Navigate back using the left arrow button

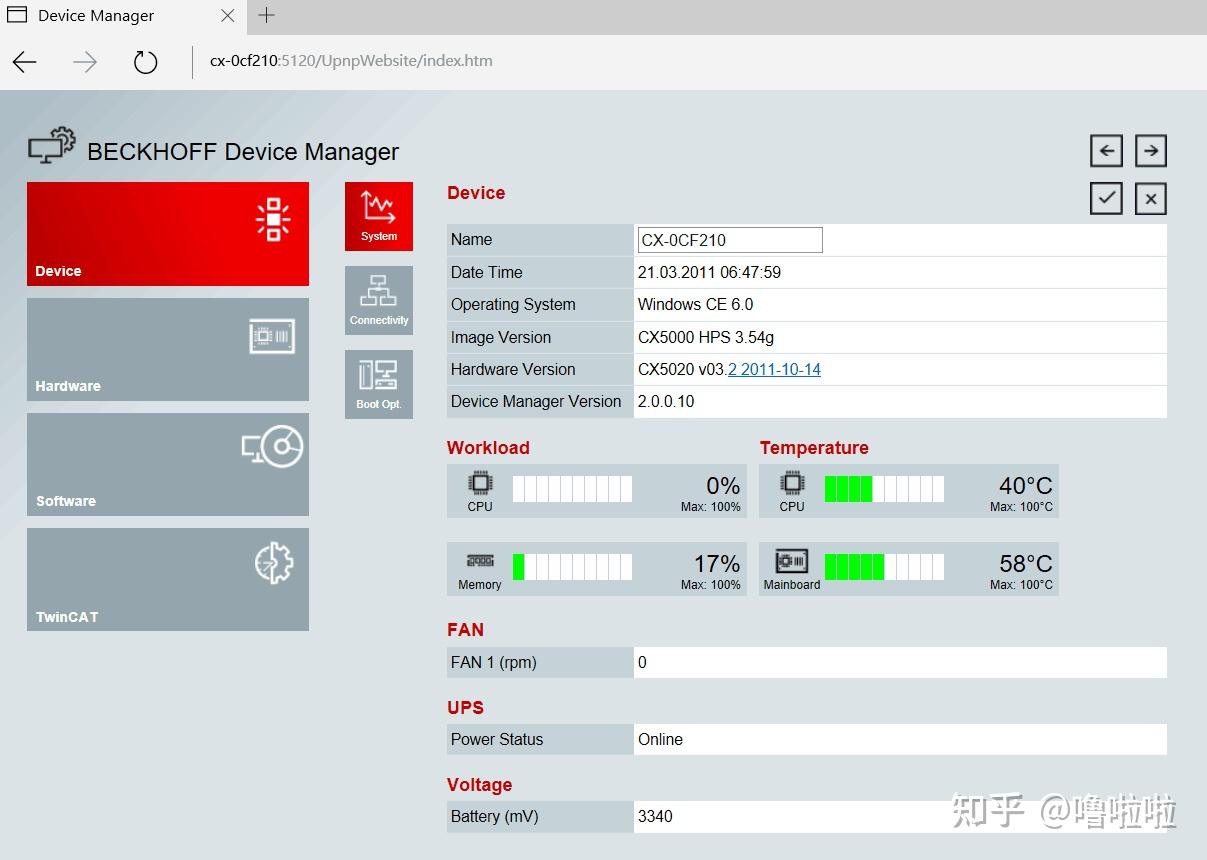click(1106, 150)
